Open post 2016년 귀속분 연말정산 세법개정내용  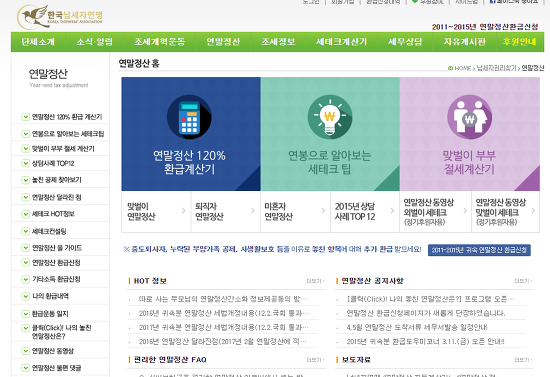223,313
